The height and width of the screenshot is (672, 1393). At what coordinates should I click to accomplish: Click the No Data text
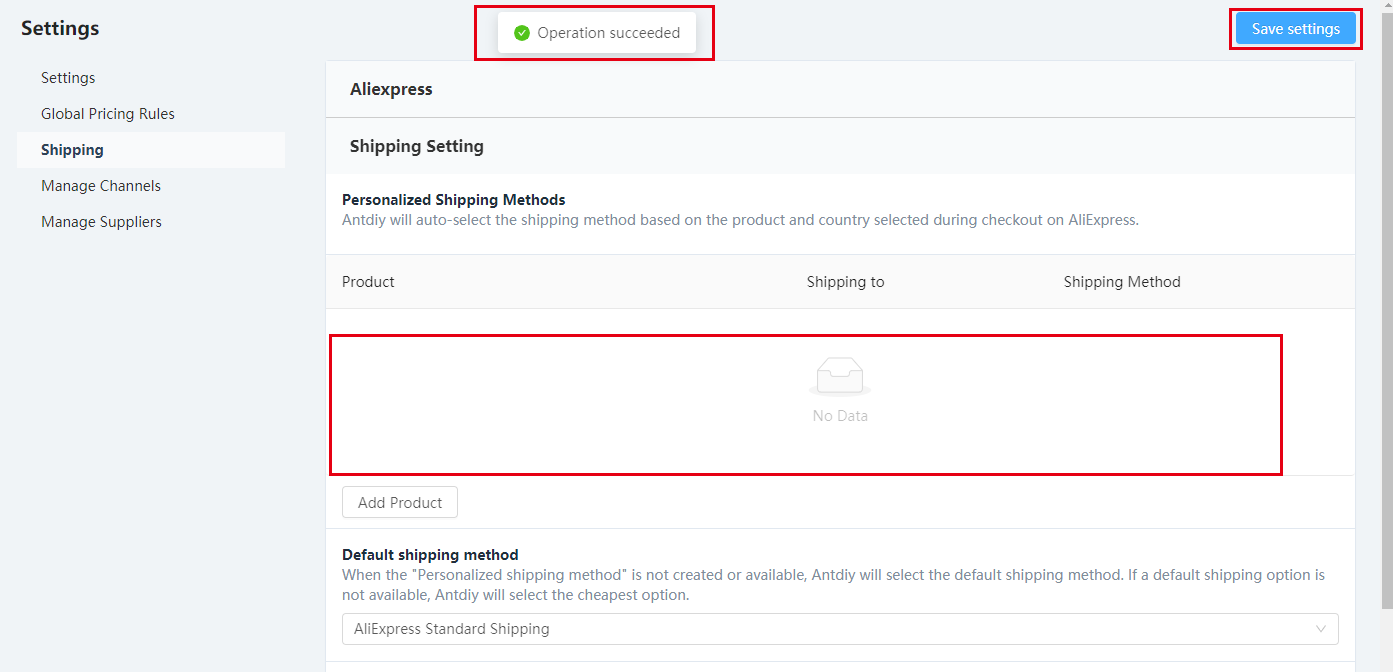click(840, 416)
